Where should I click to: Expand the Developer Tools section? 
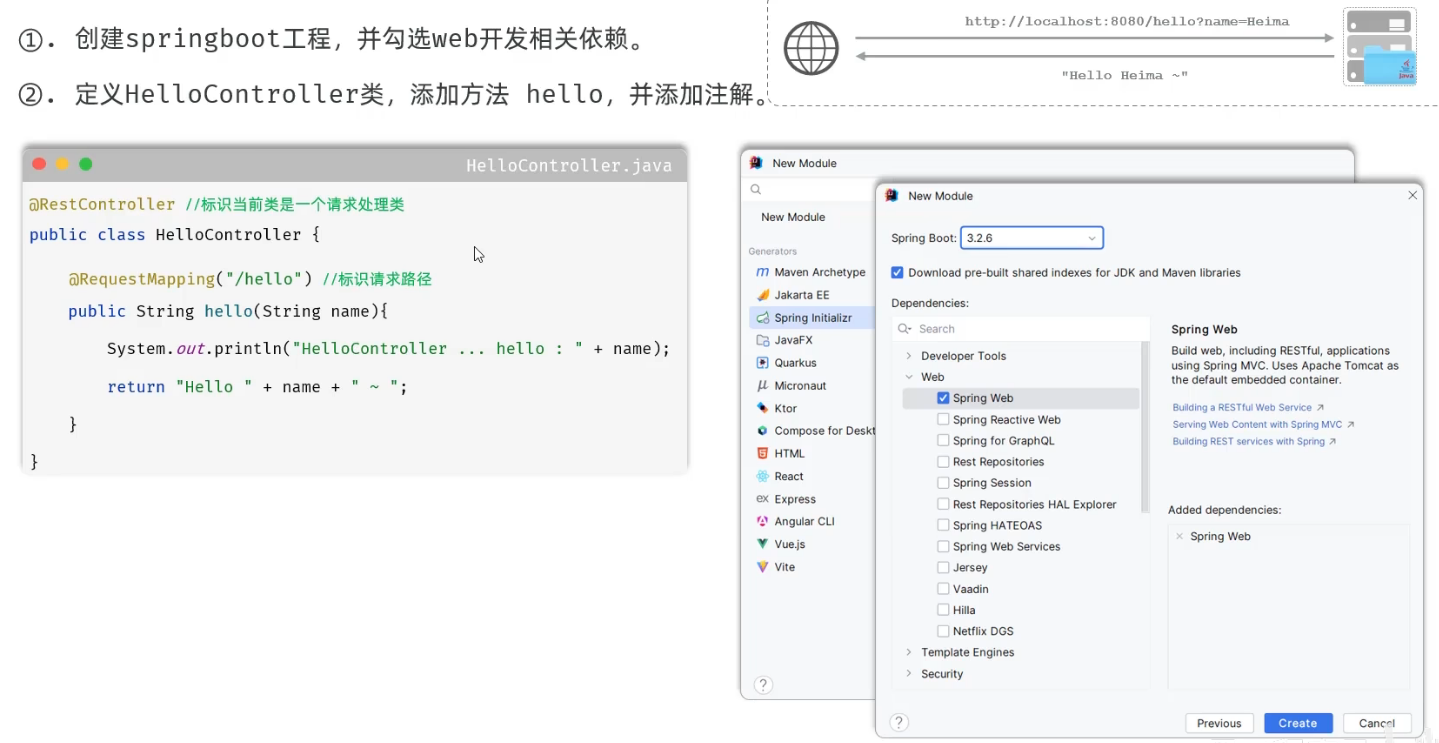tap(908, 355)
